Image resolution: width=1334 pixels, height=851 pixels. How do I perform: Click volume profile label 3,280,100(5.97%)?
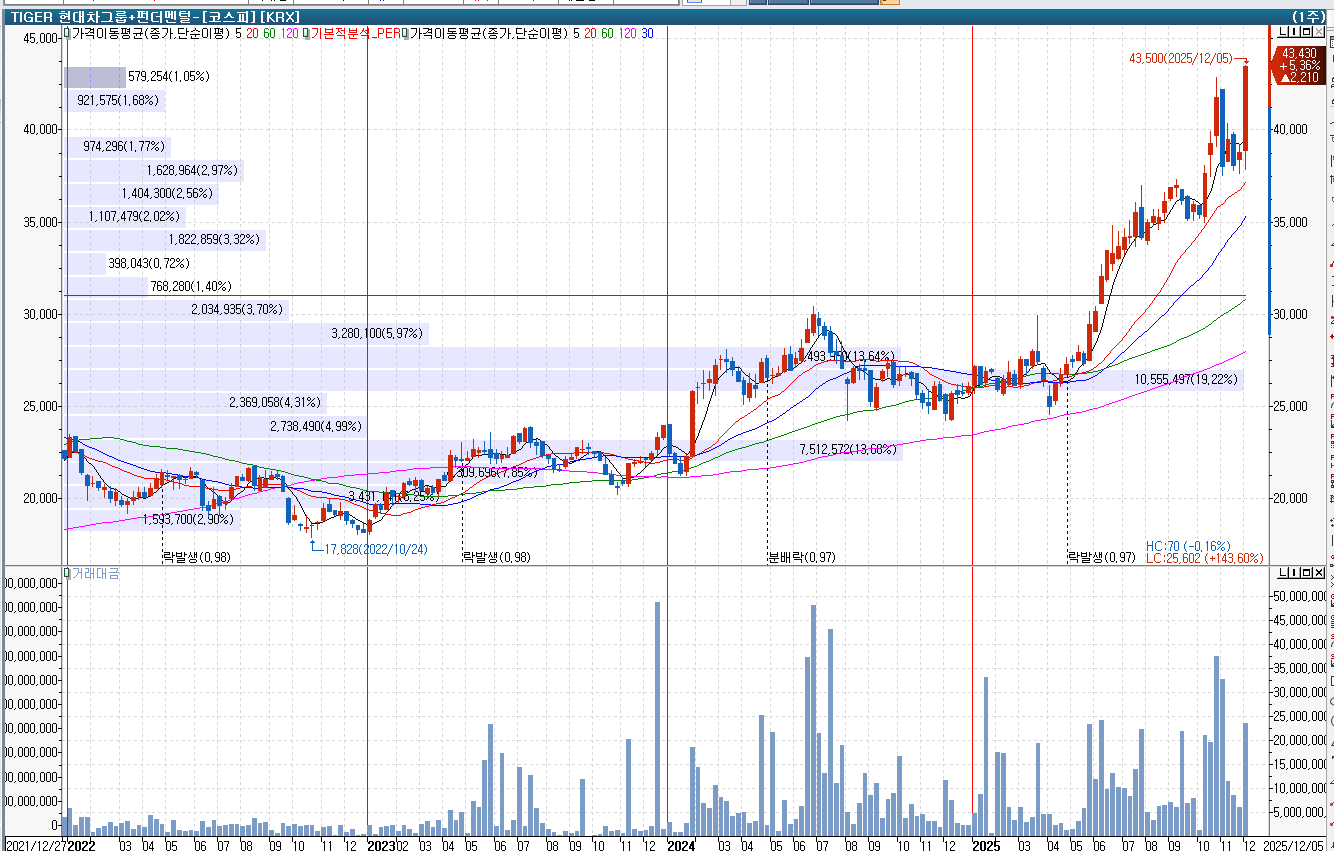tap(376, 333)
